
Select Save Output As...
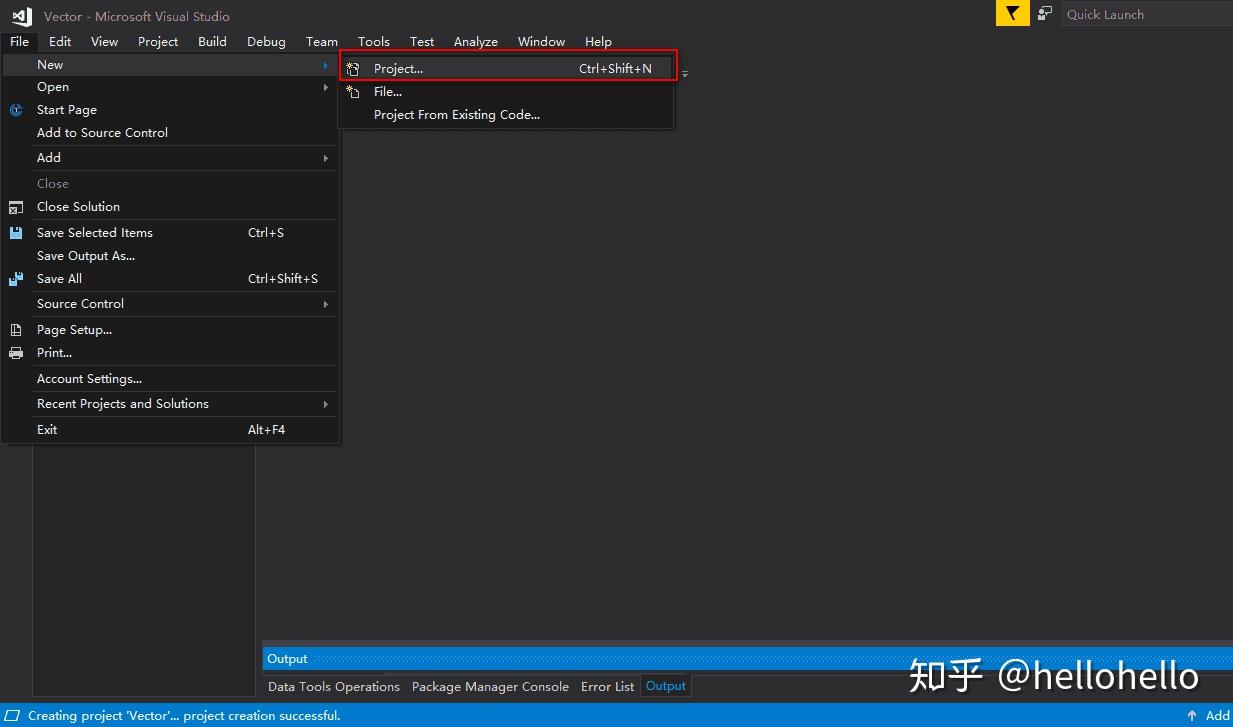point(170,256)
